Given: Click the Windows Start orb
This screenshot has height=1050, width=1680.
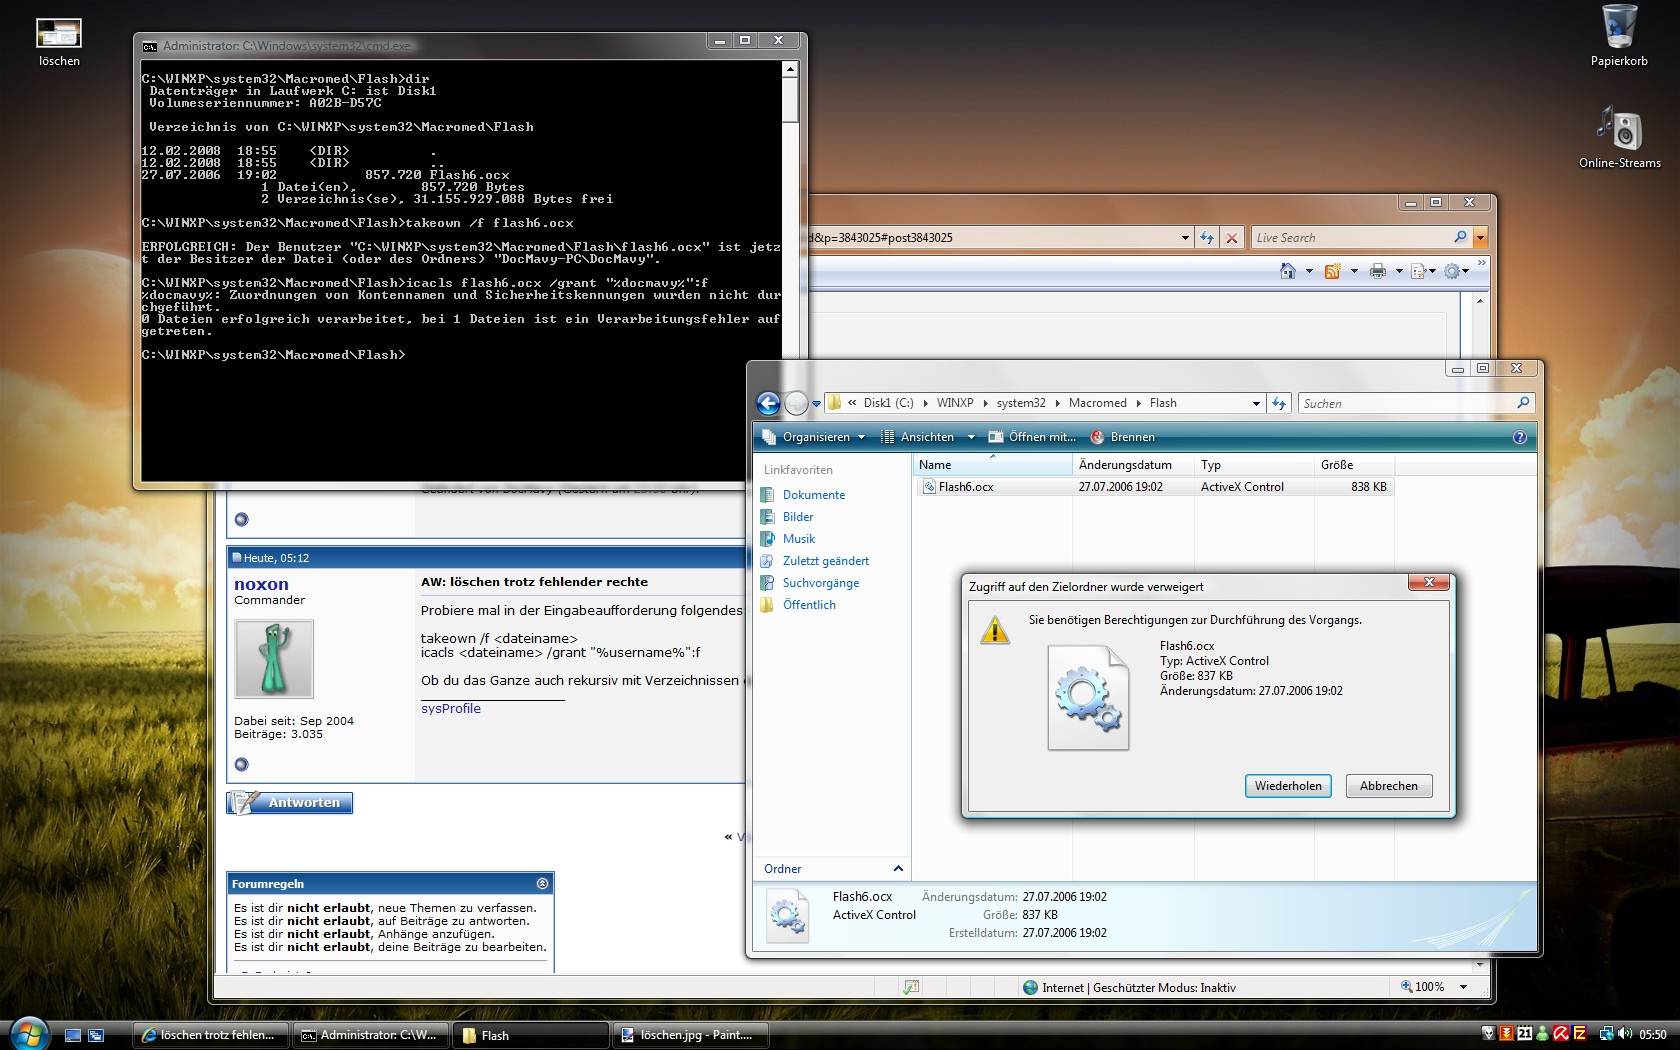Looking at the screenshot, I should (28, 1033).
